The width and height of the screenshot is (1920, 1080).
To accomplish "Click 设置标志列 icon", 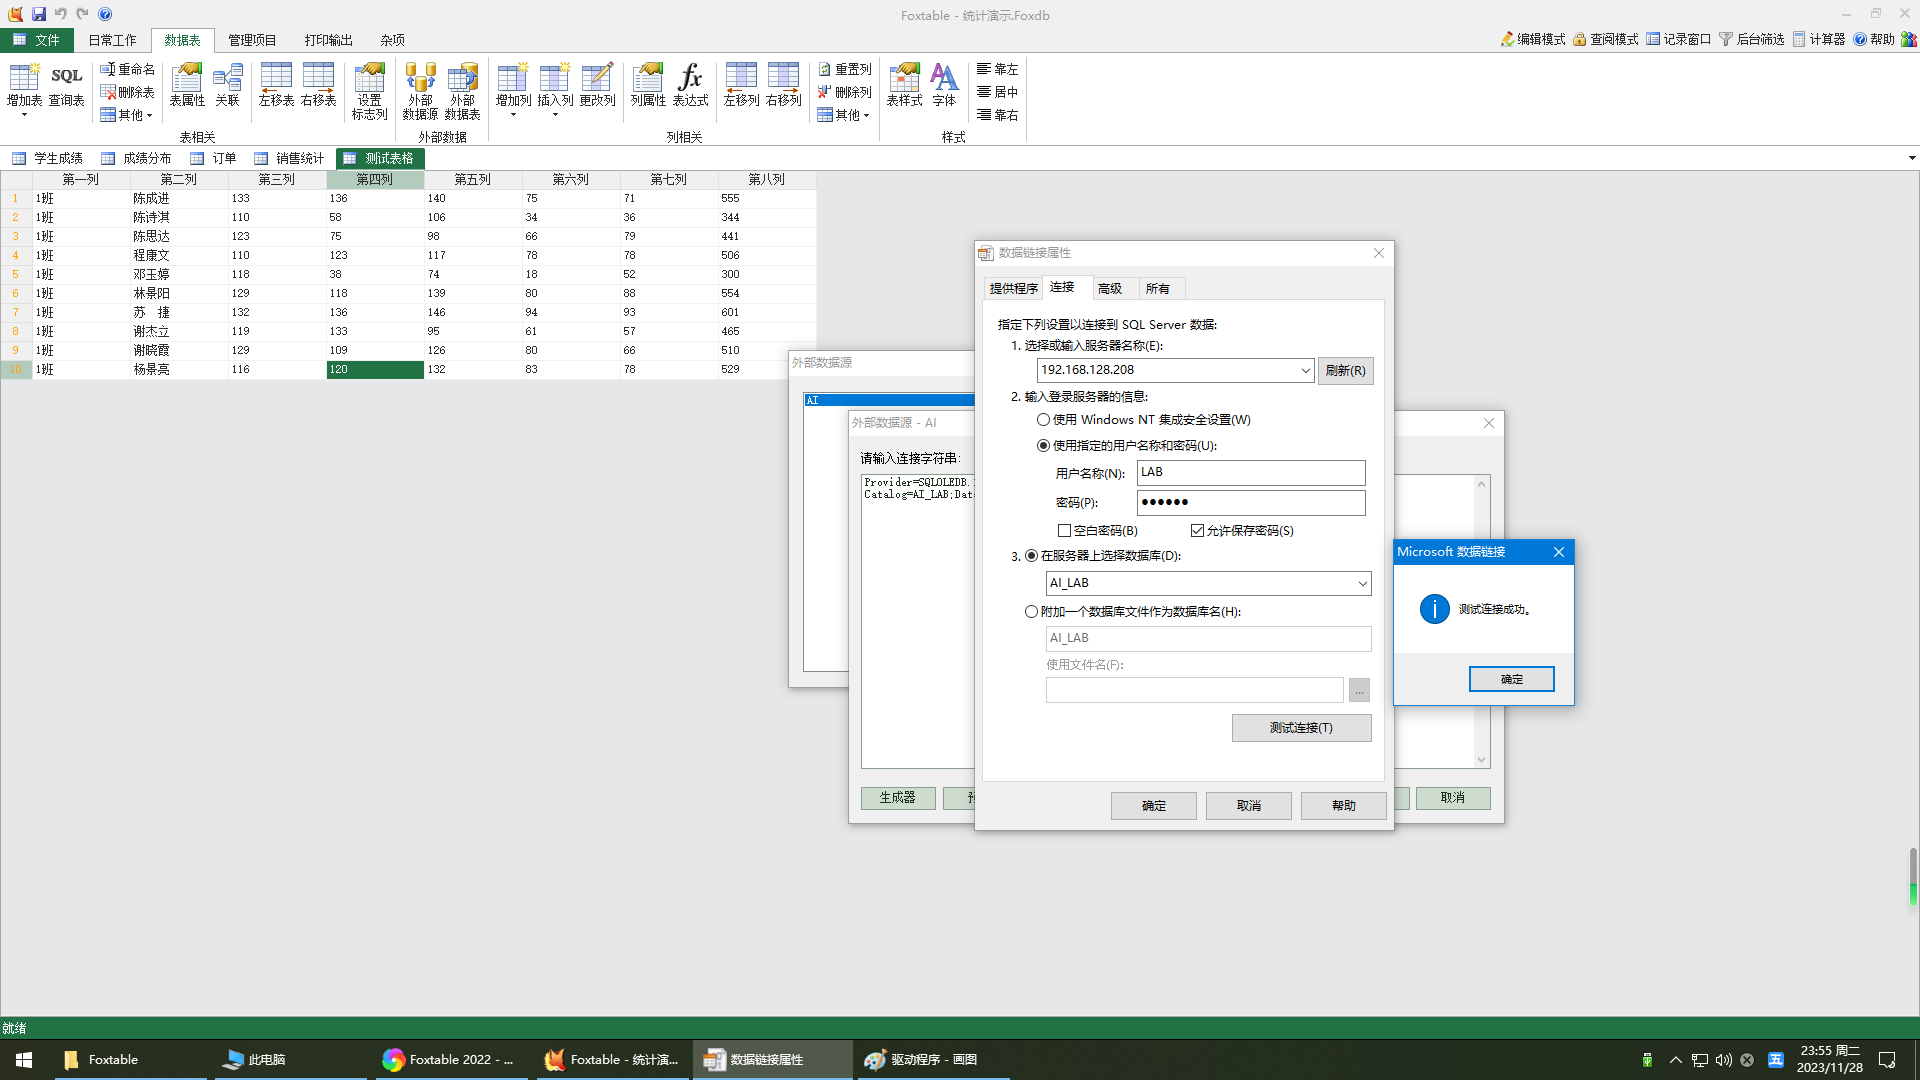I will point(369,91).
